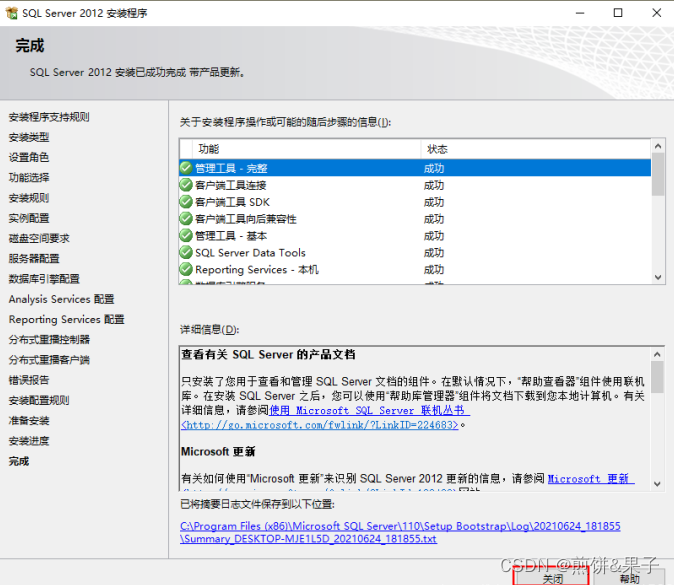
Task: Click the bold 完成 step in sidebar
Action: point(19,461)
